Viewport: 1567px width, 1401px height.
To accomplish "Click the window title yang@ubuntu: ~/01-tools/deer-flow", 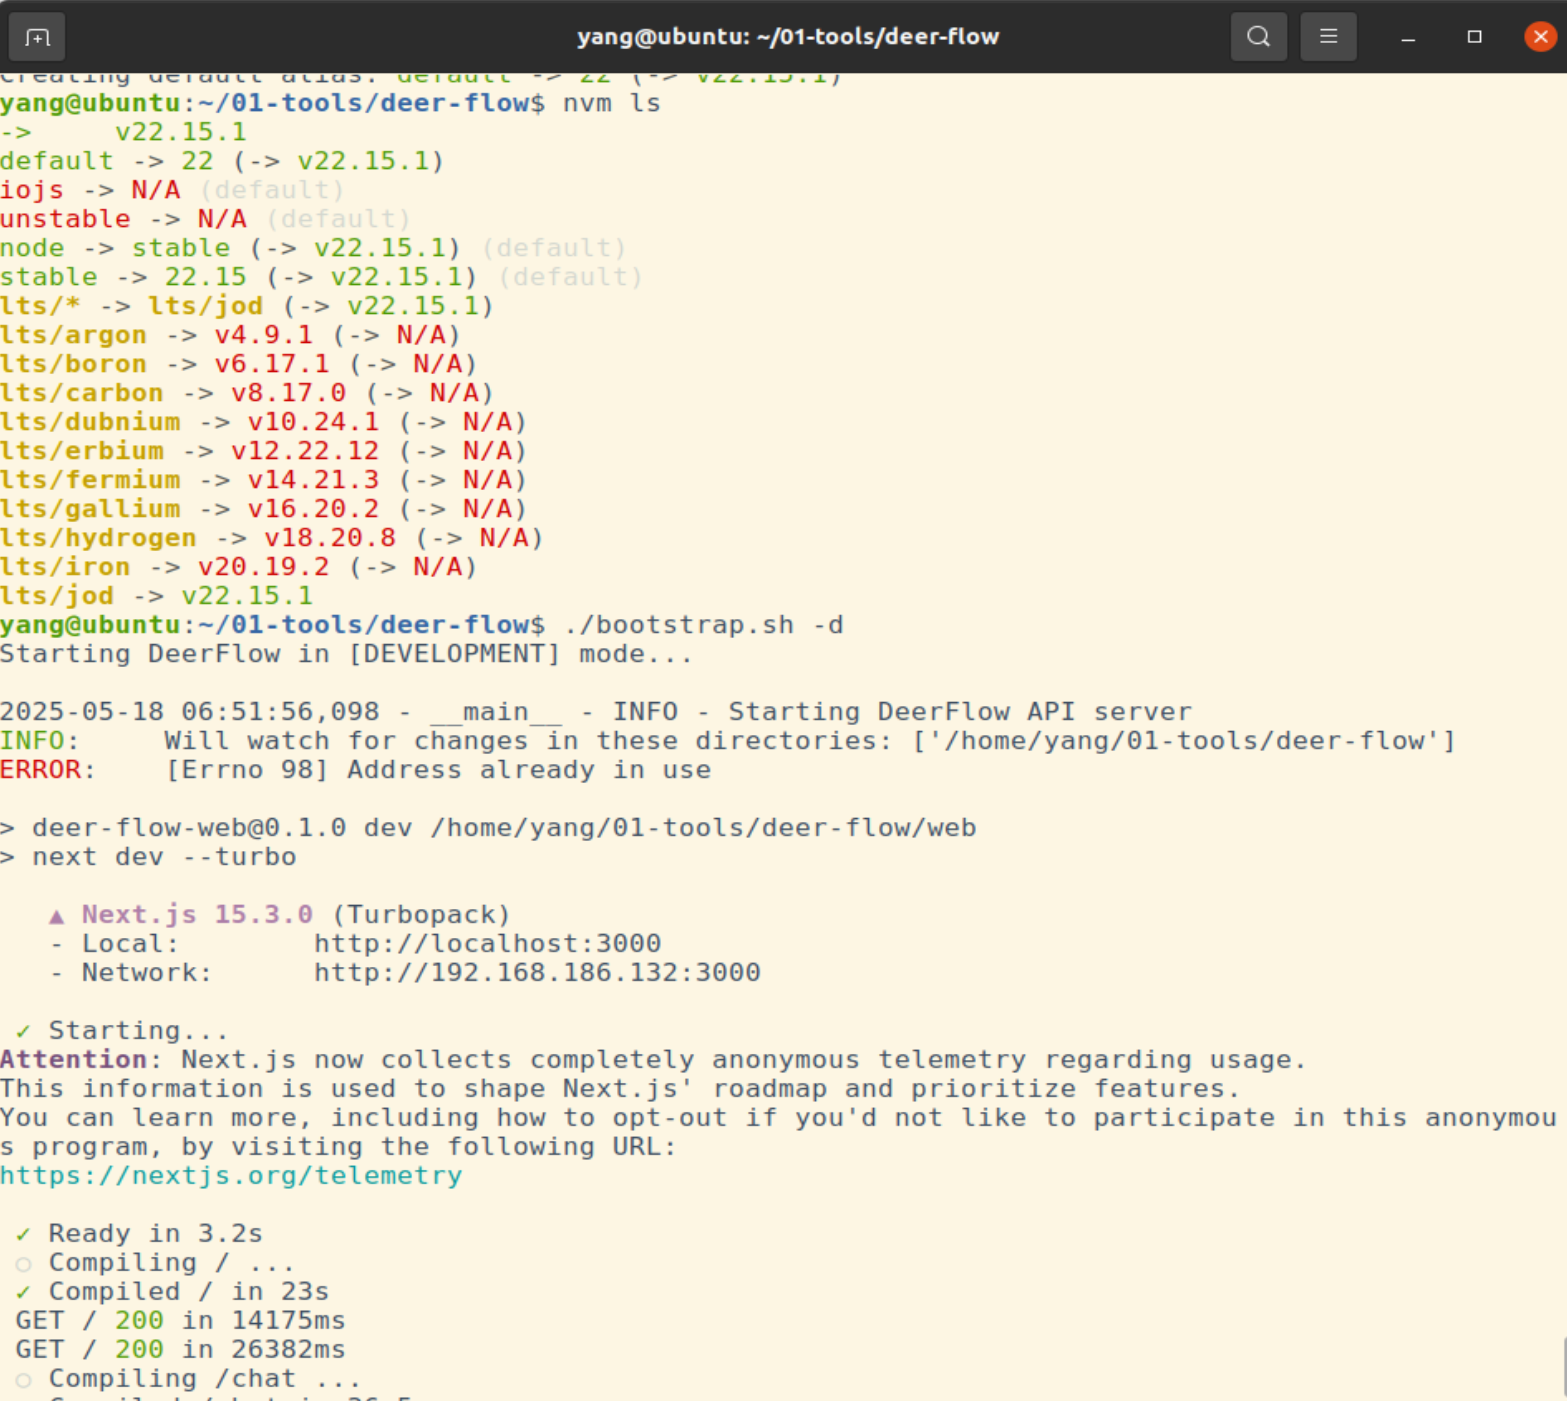I will (x=788, y=37).
